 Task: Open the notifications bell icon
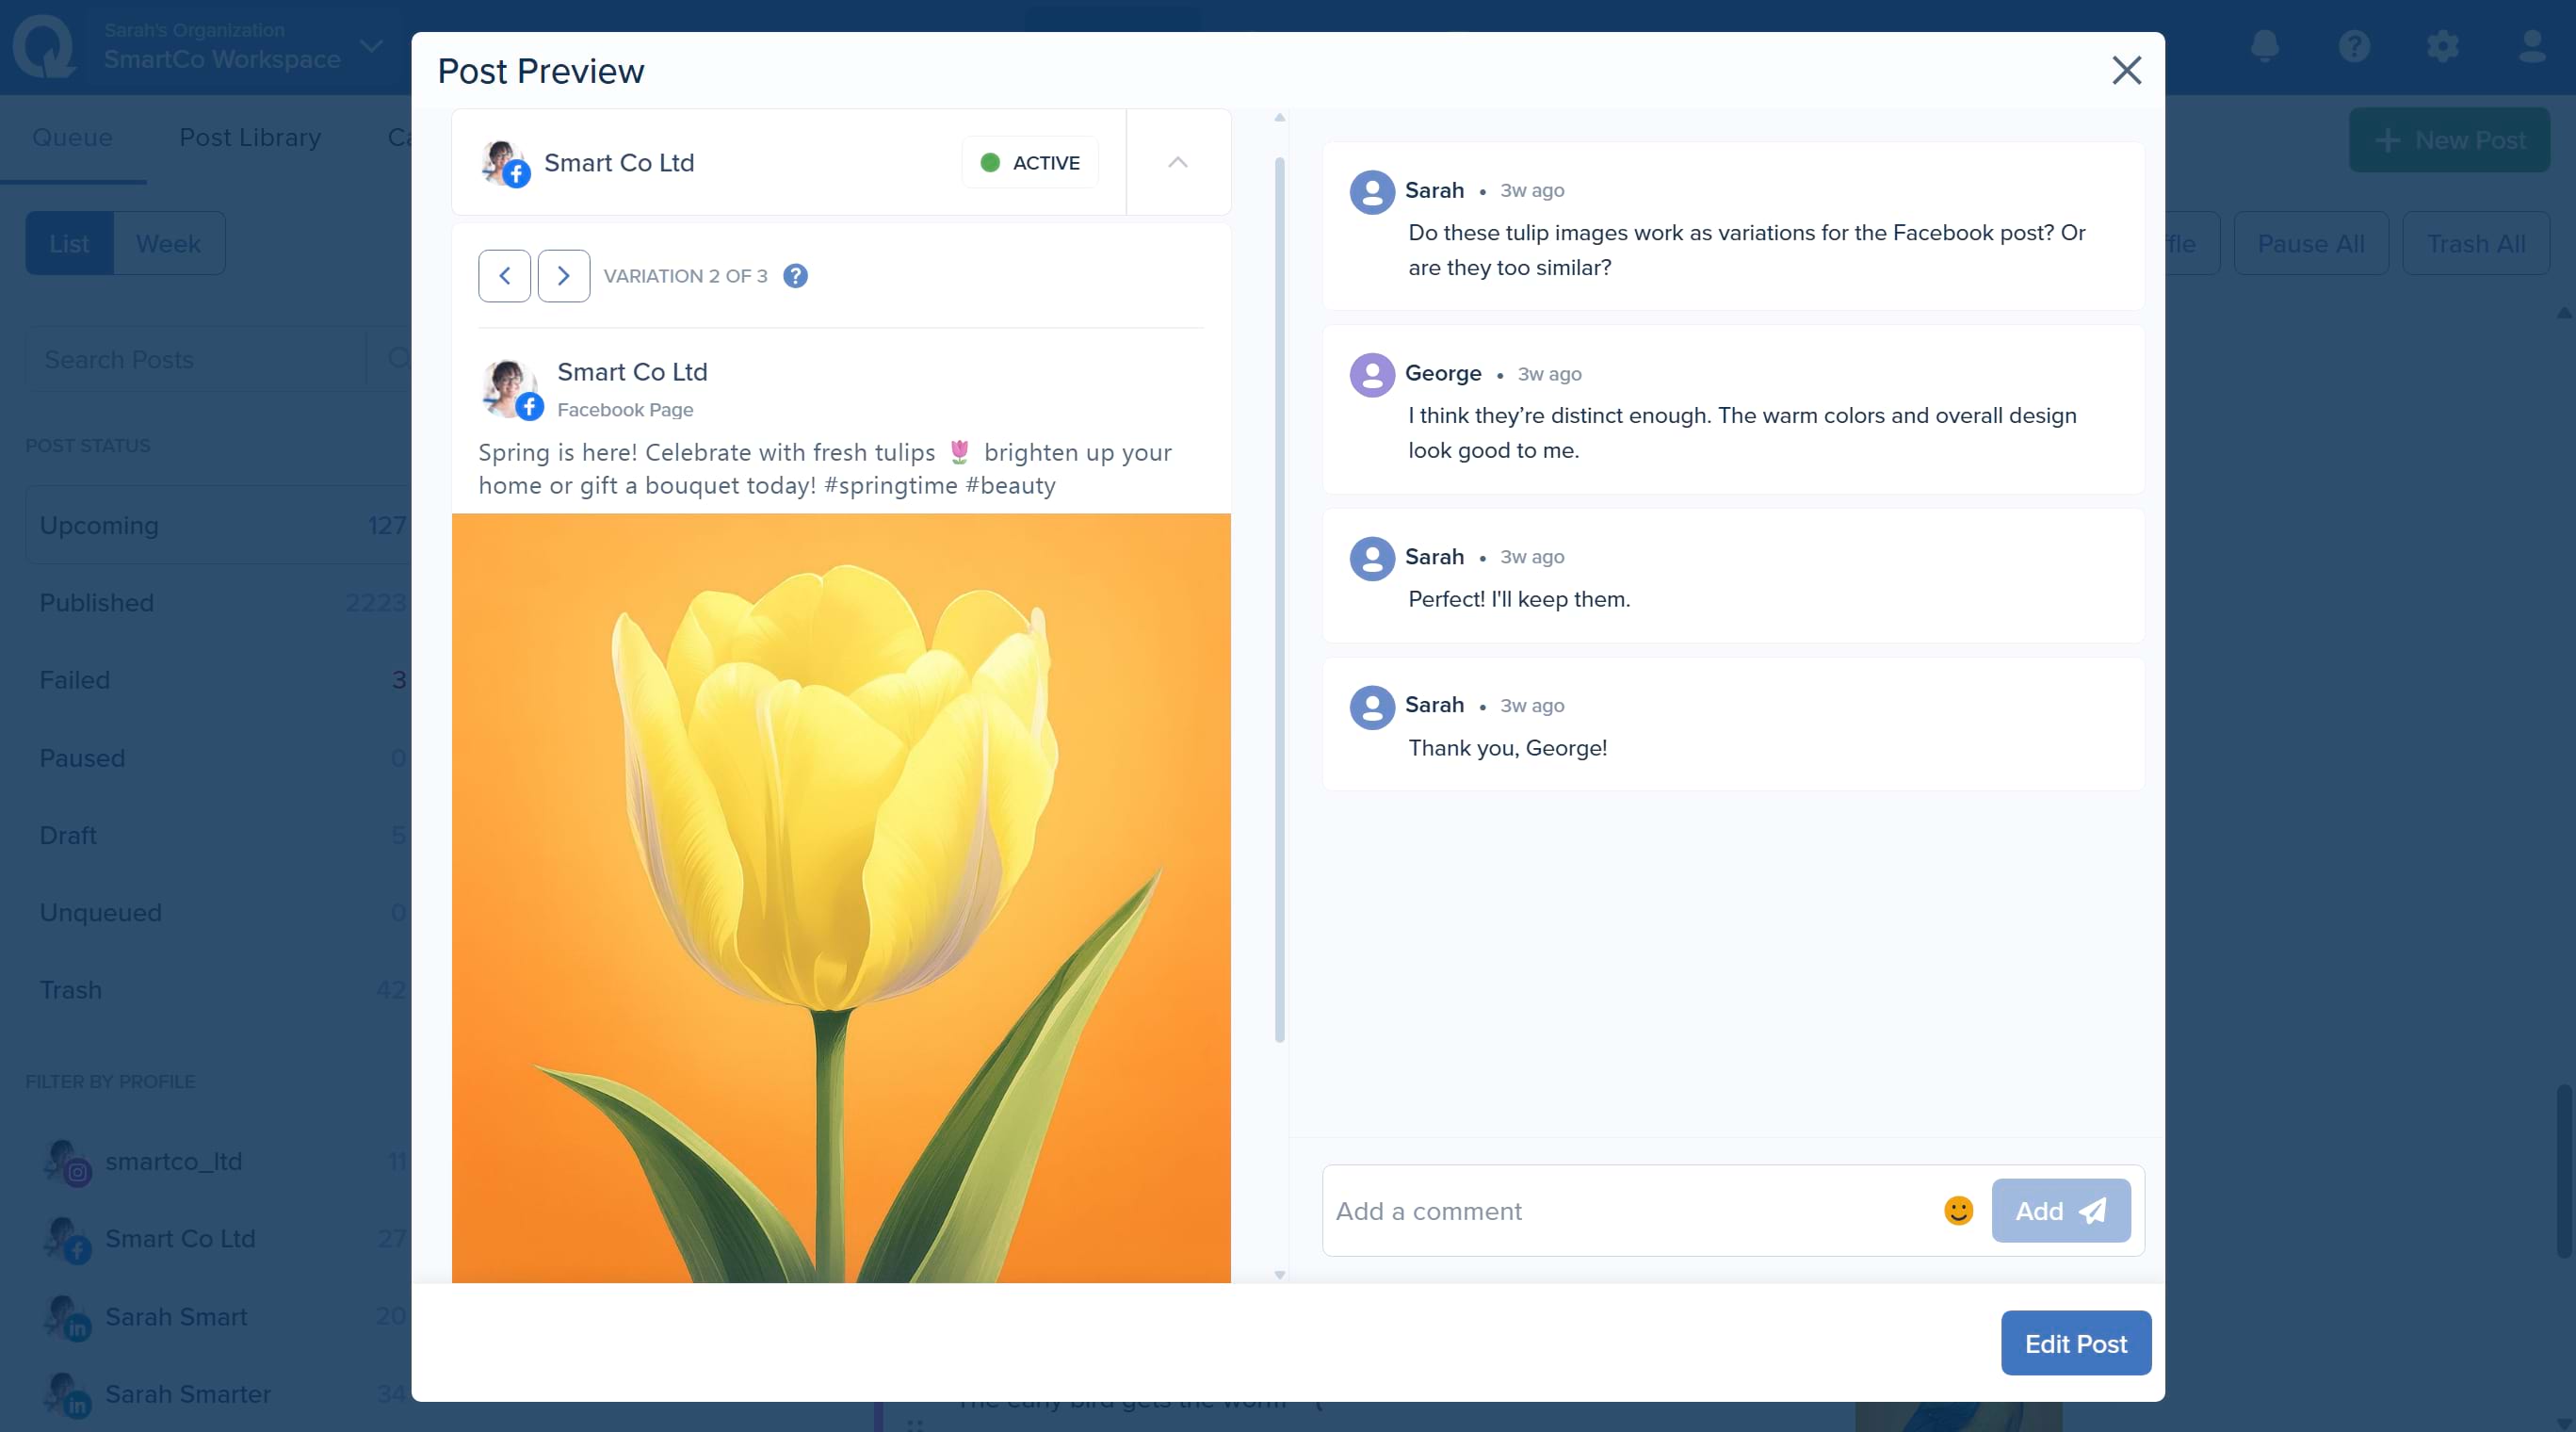click(2264, 46)
